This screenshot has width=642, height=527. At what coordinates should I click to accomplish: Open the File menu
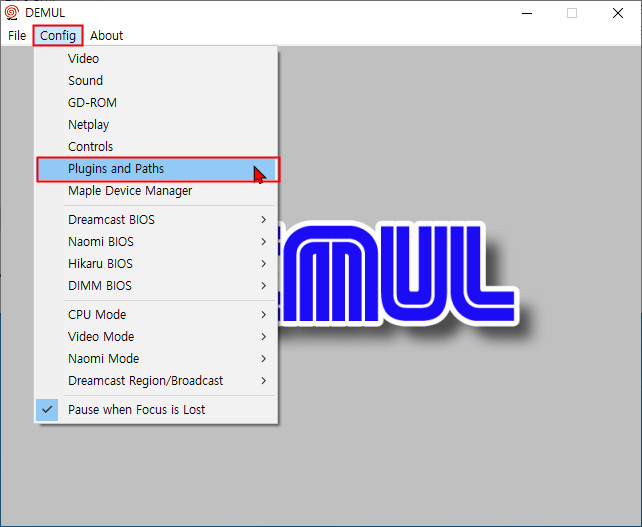click(17, 36)
